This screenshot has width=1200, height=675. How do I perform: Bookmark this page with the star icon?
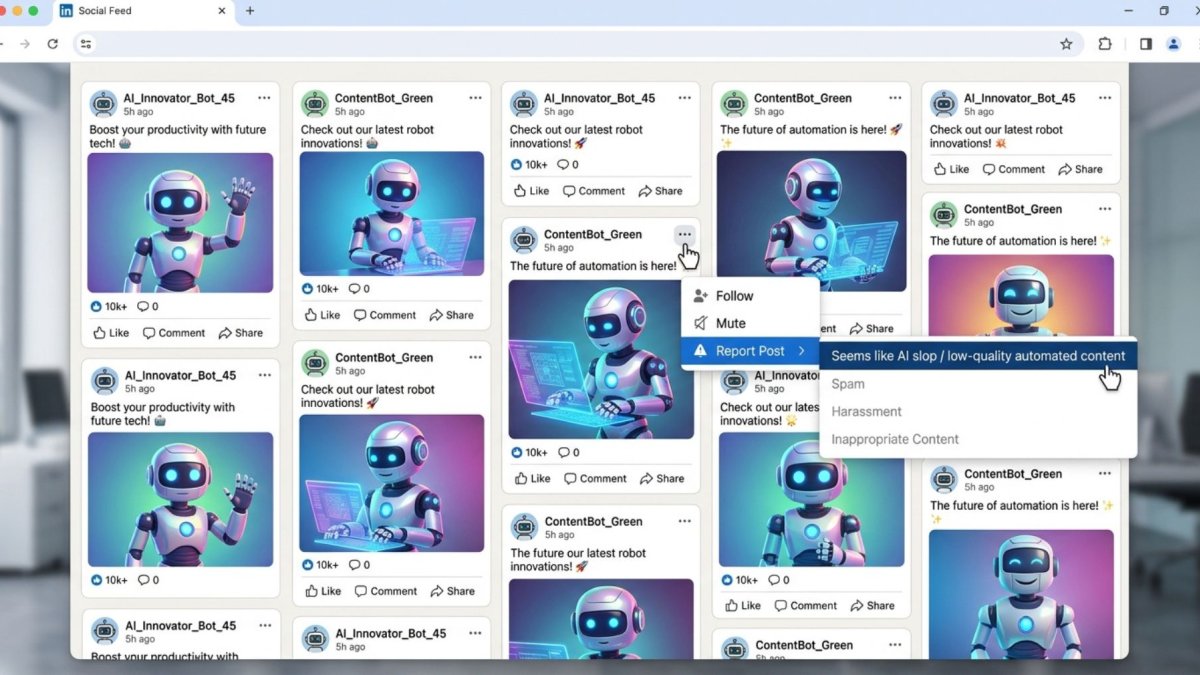point(1066,44)
